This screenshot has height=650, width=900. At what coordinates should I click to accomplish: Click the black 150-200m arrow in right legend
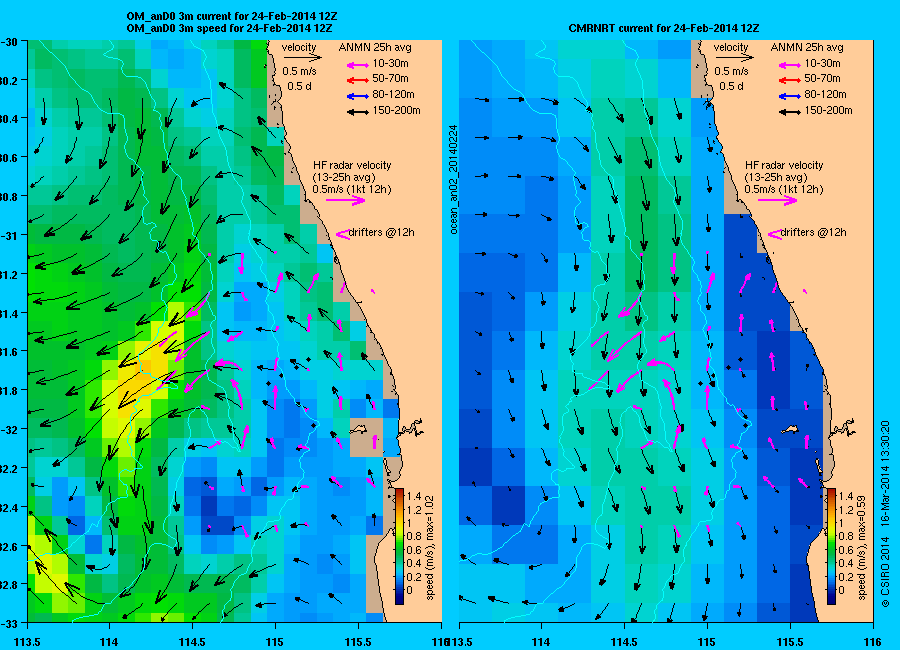click(x=789, y=112)
